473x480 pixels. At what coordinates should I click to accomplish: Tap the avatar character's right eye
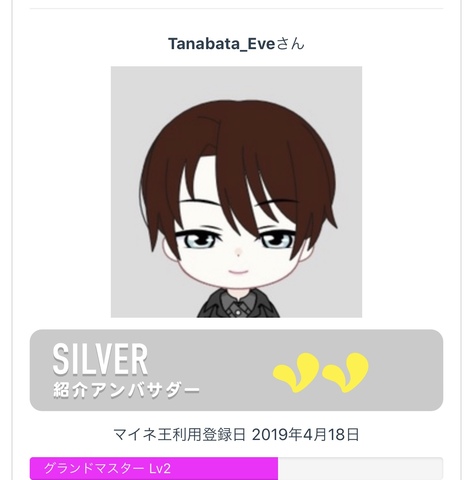277,240
